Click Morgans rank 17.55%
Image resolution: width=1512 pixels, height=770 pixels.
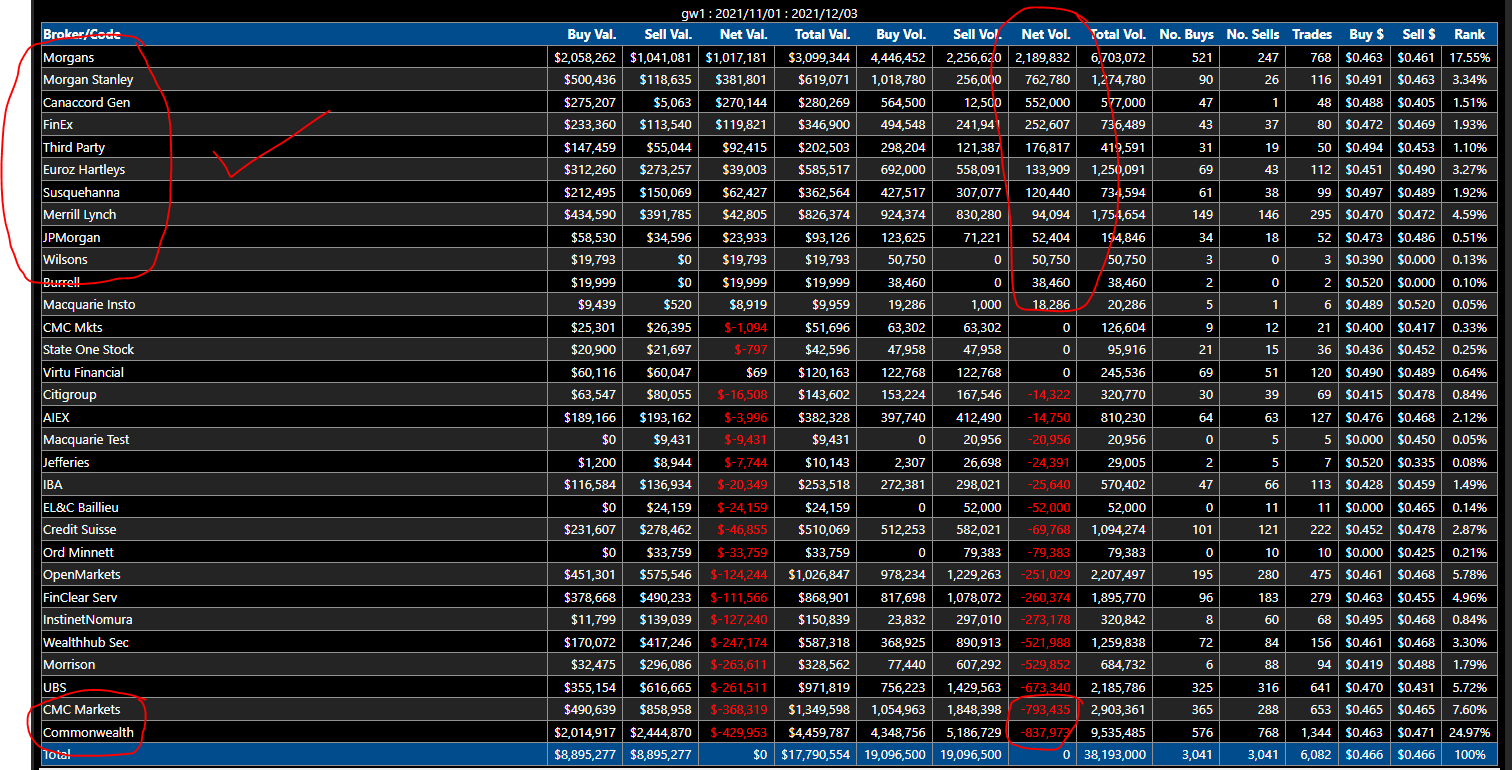click(1469, 58)
